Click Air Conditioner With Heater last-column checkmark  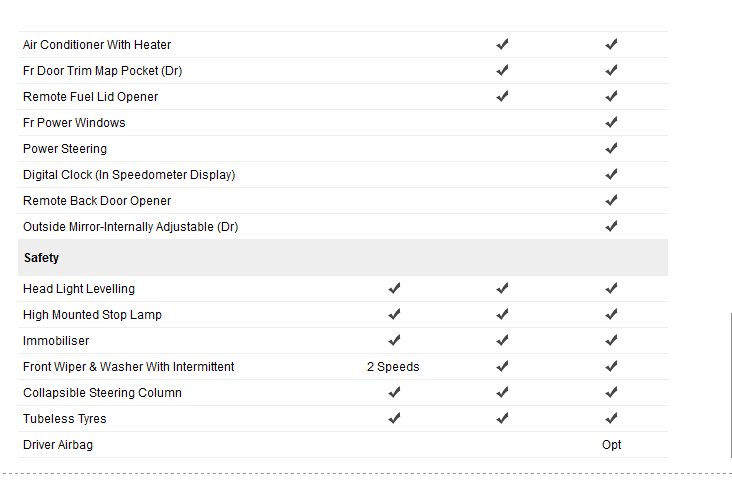tap(612, 45)
